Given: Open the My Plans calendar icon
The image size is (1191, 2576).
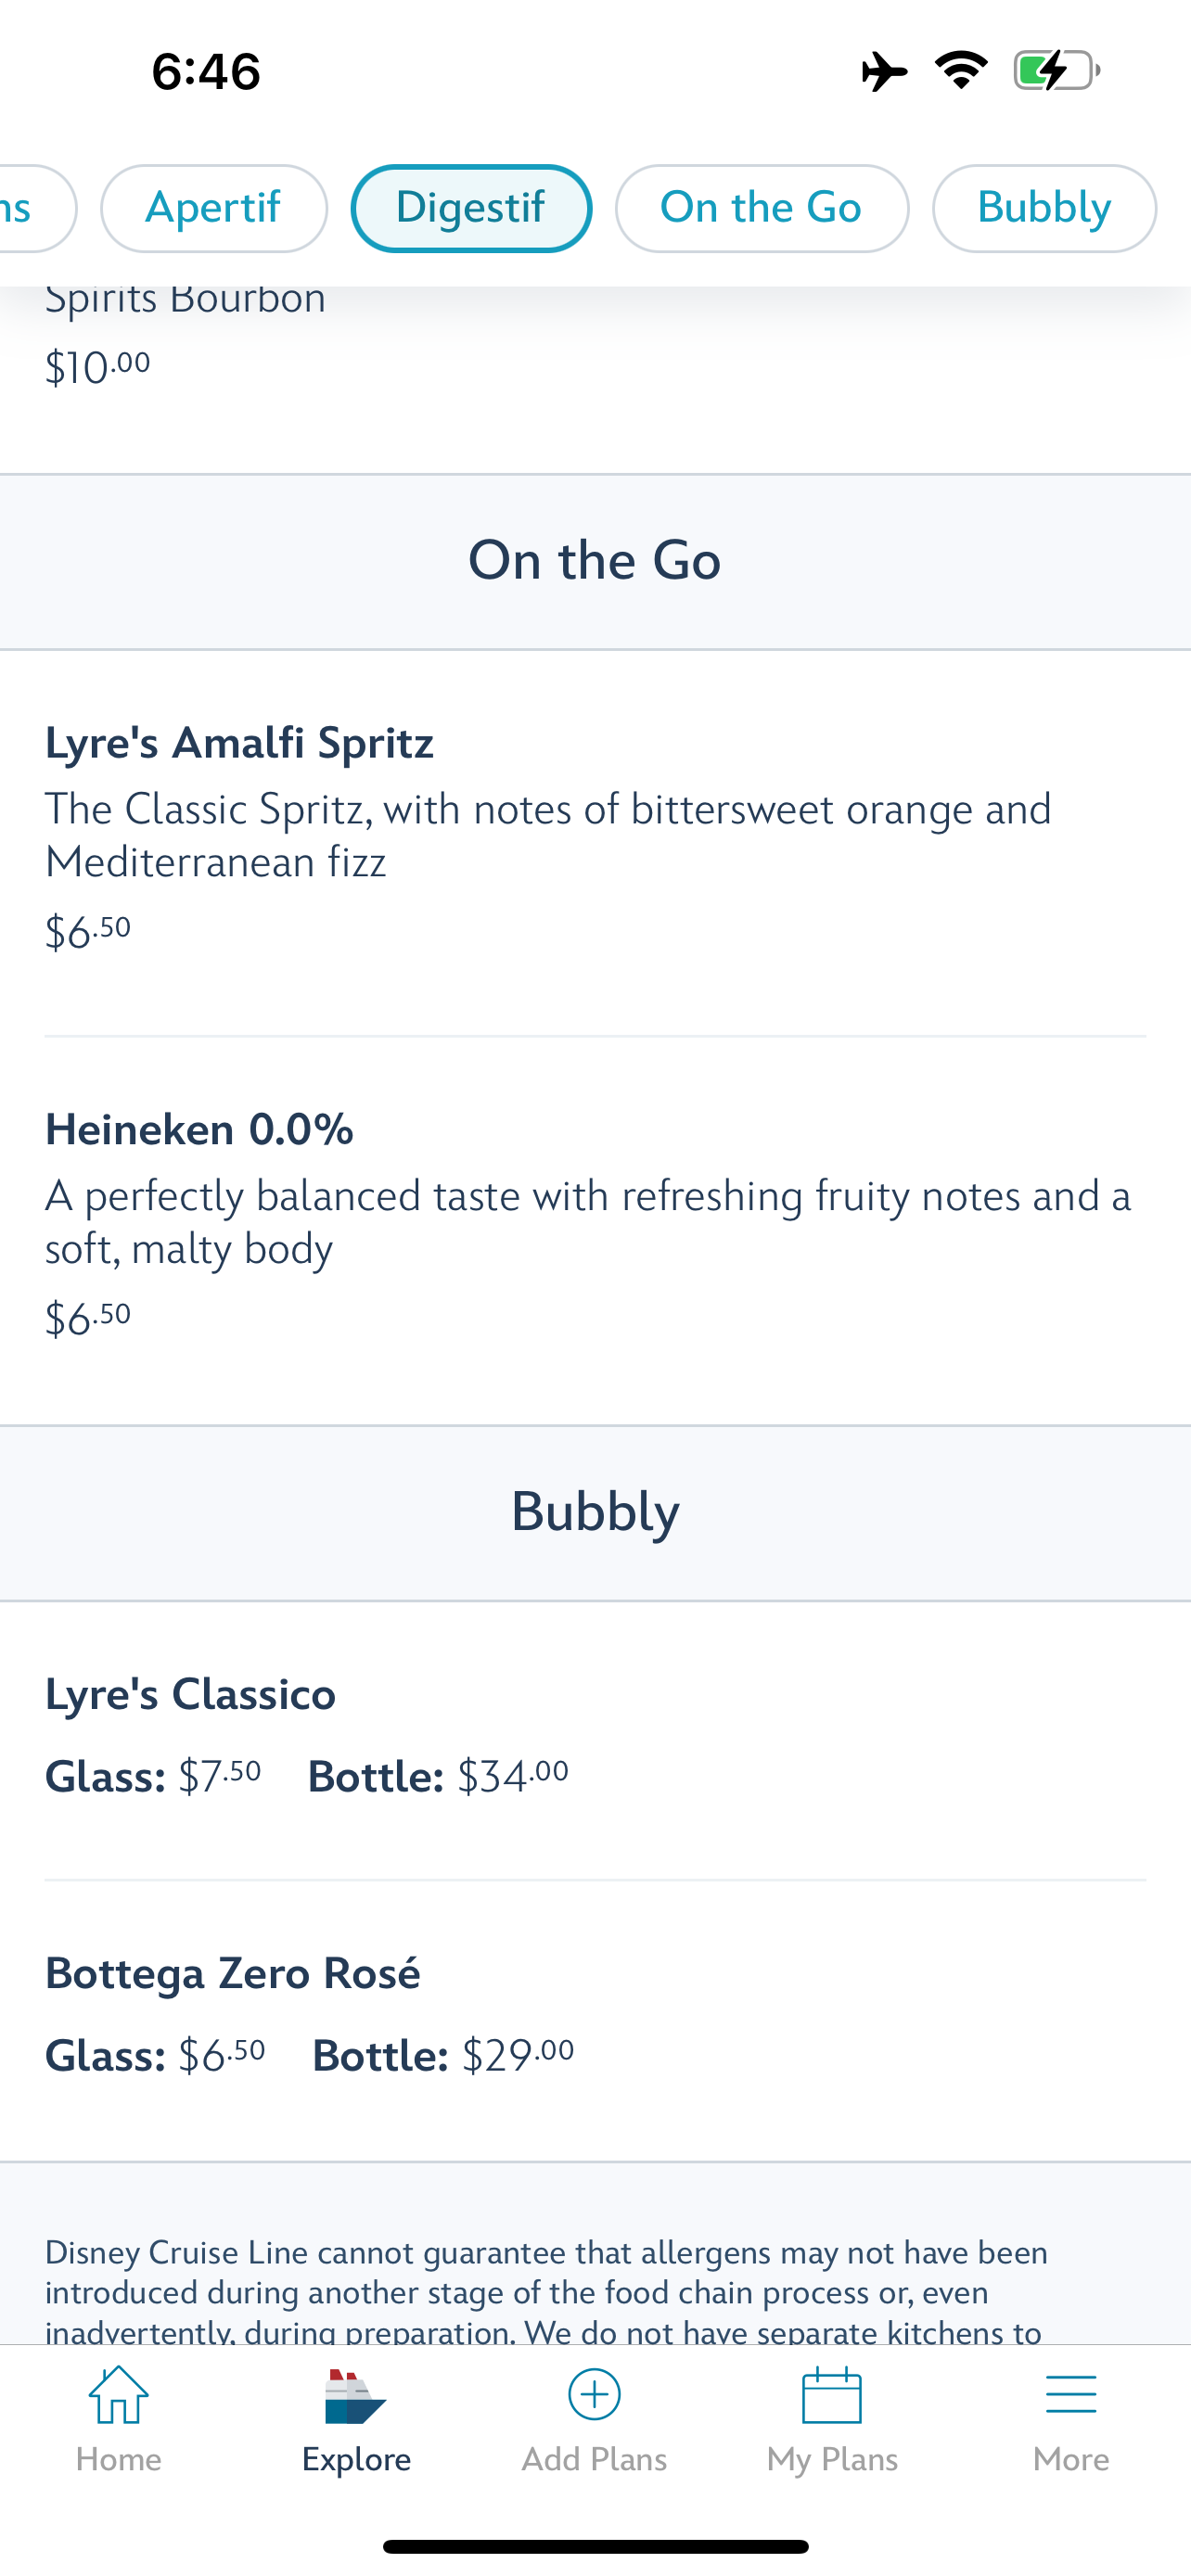Looking at the screenshot, I should point(832,2395).
